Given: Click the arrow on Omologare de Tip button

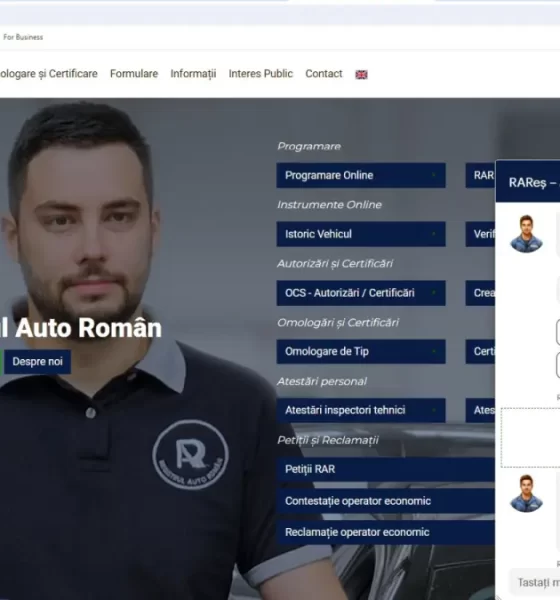Looking at the screenshot, I should [x=434, y=351].
